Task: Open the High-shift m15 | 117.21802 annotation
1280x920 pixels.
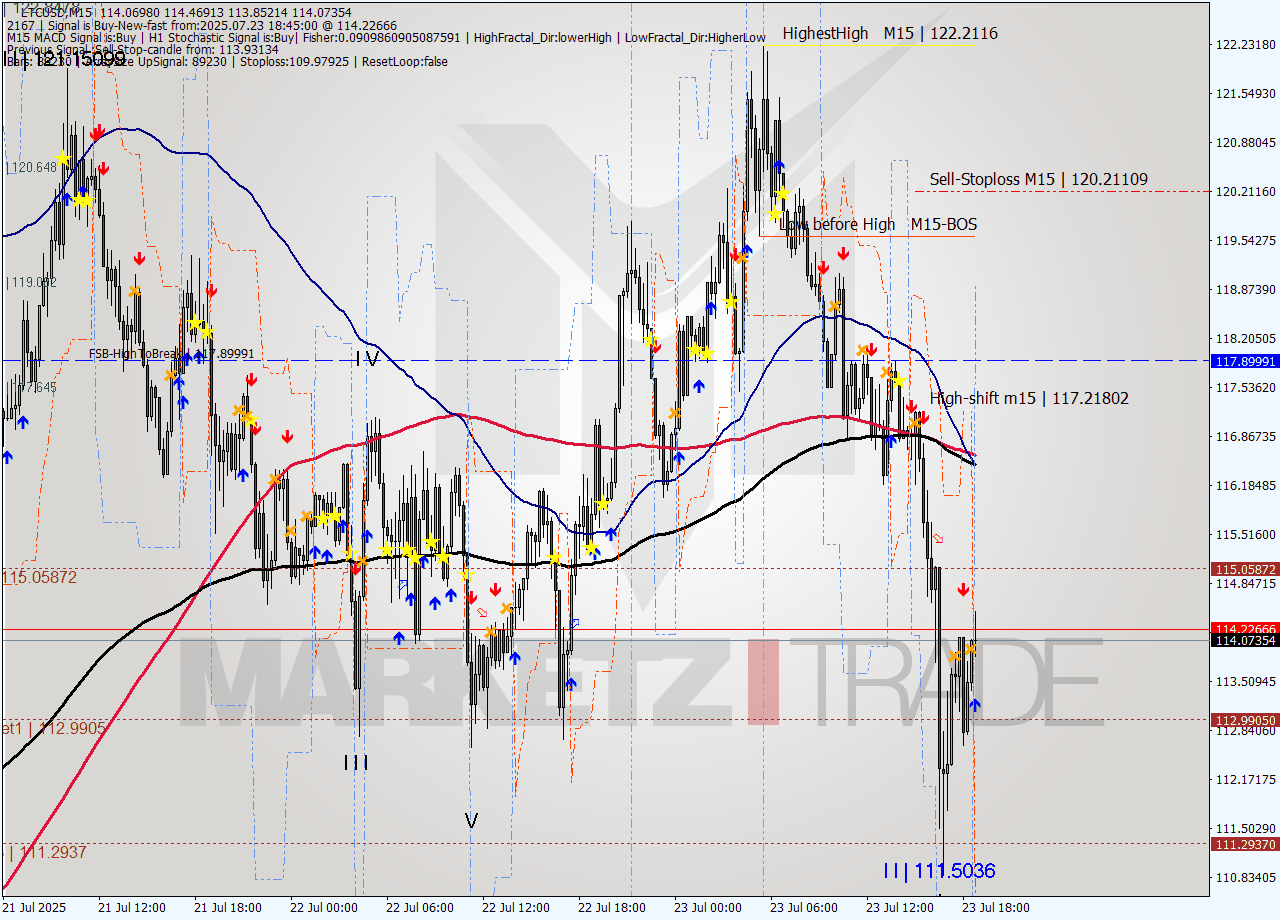Action: pyautogui.click(x=1030, y=398)
